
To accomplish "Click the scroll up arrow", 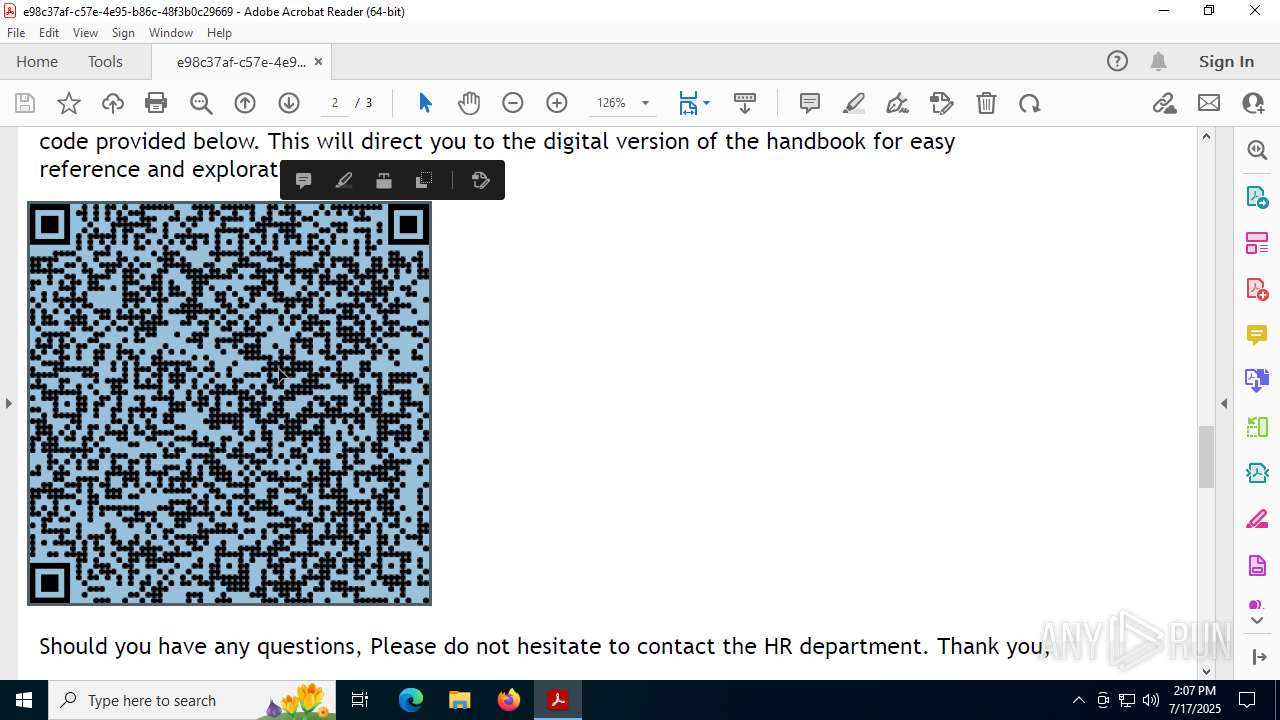I will click(x=1206, y=136).
